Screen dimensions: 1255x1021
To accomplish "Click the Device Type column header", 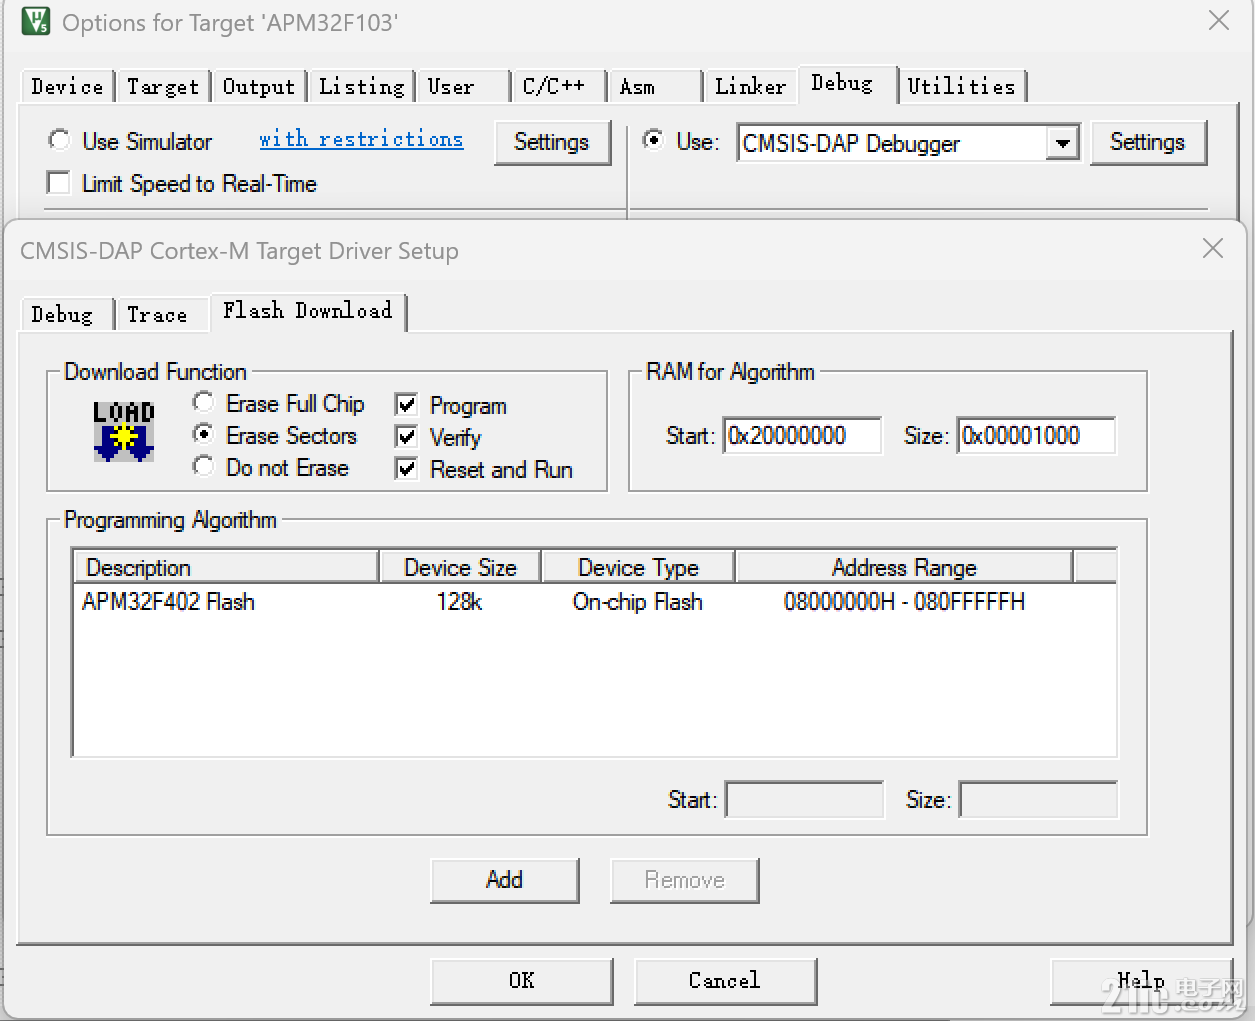I will 638,567.
